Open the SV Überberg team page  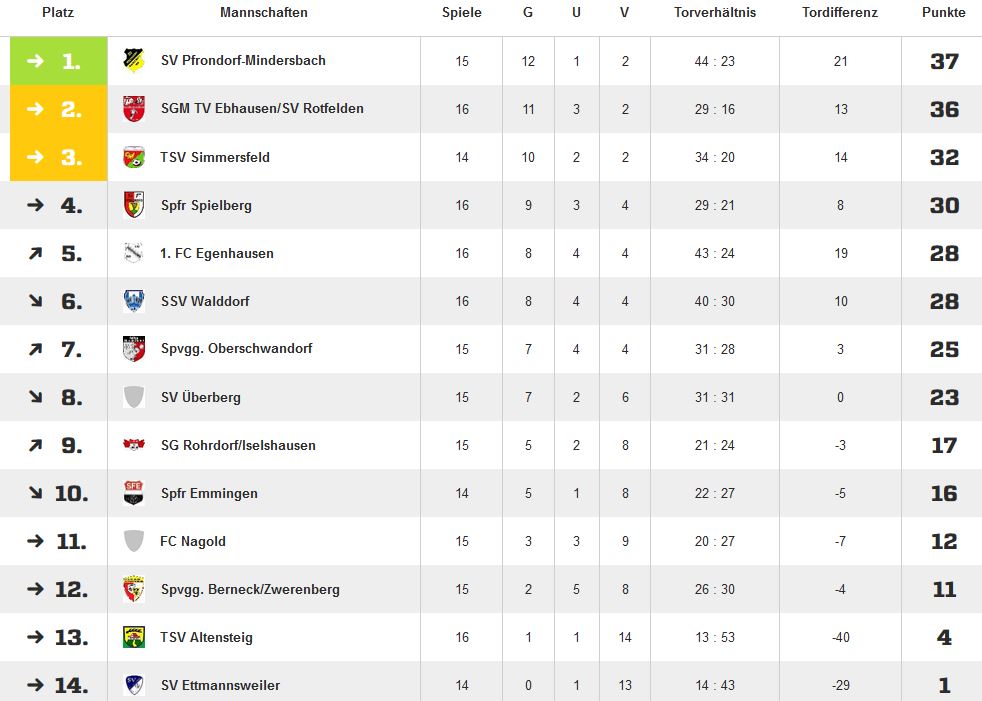200,397
